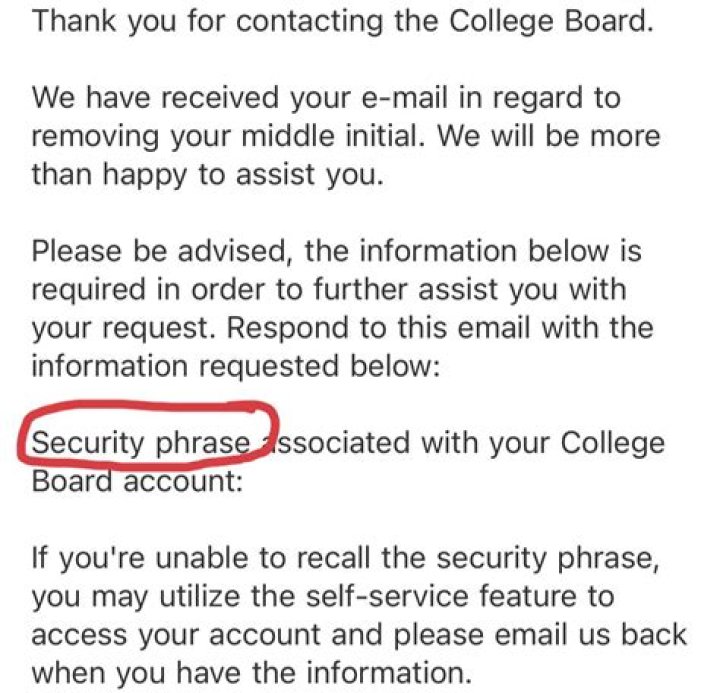This screenshot has height=693, width=720.
Task: Click 'Please be advised' at paragraph start
Action: coord(158,252)
